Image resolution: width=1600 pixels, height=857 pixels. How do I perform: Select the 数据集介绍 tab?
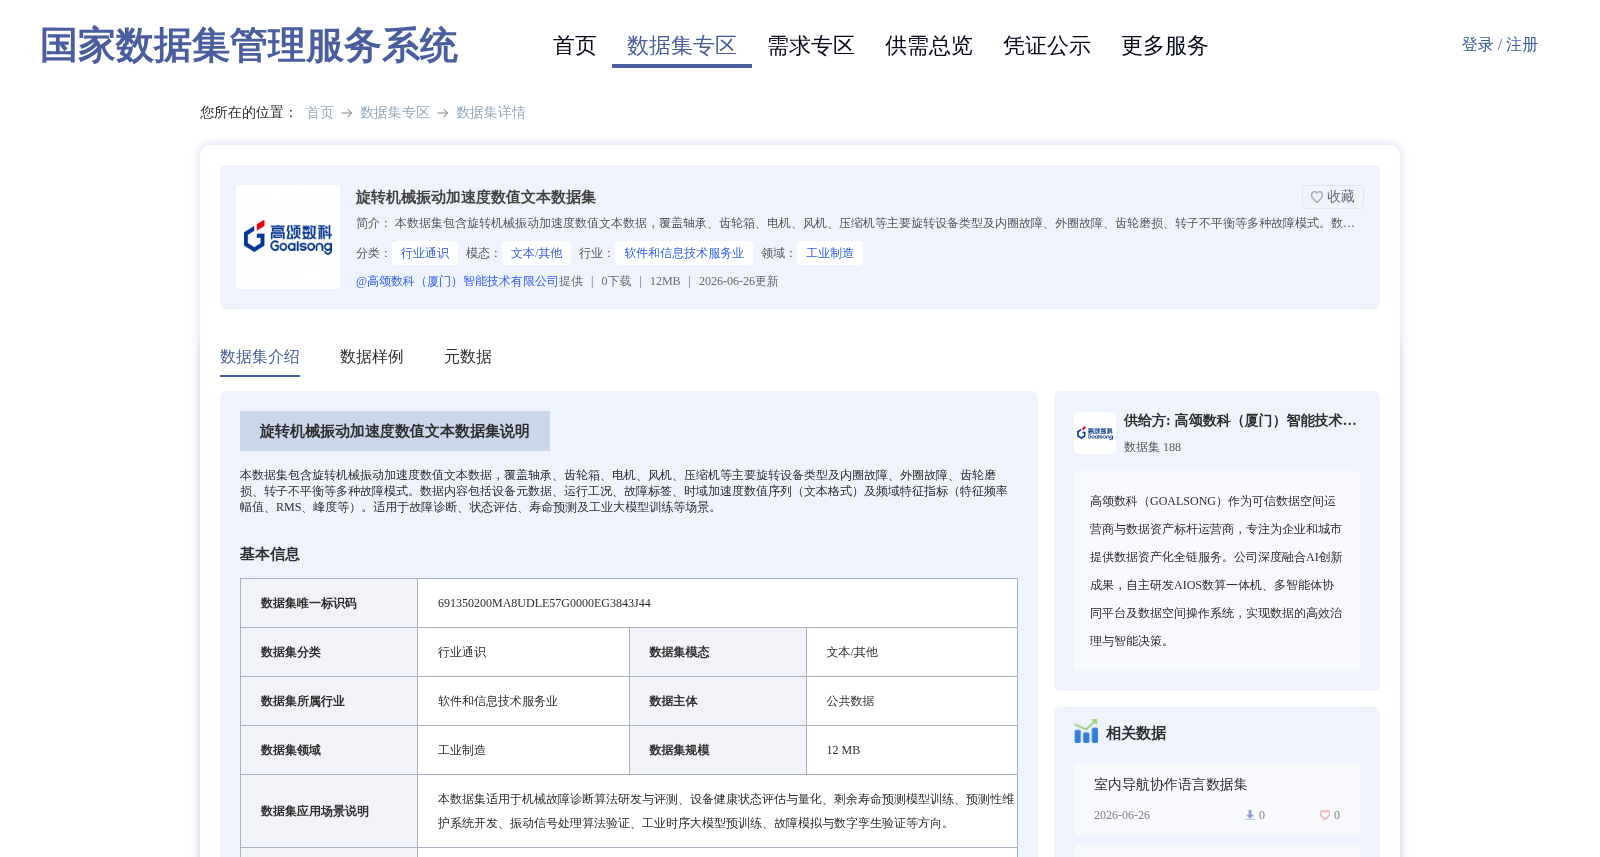click(260, 357)
